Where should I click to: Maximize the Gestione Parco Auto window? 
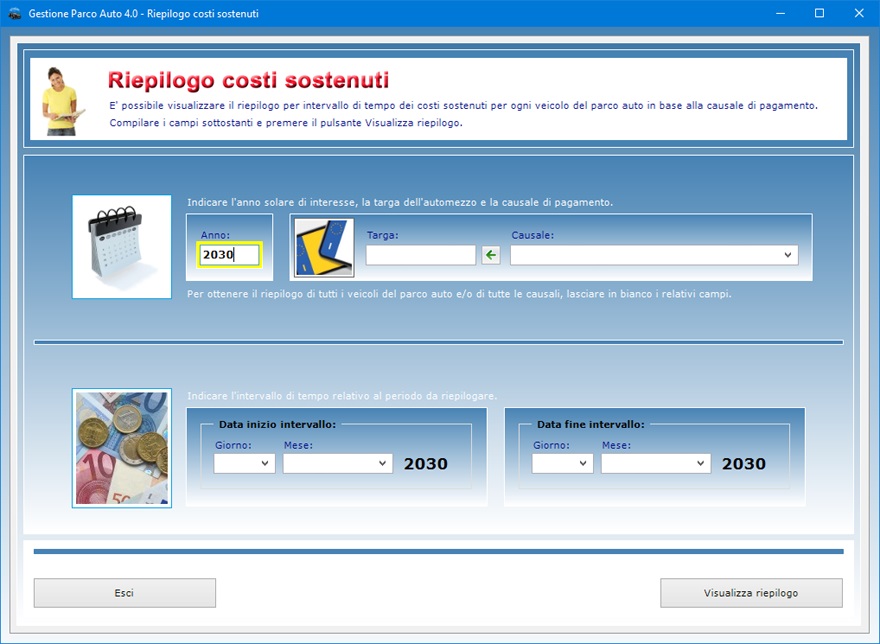(x=819, y=13)
